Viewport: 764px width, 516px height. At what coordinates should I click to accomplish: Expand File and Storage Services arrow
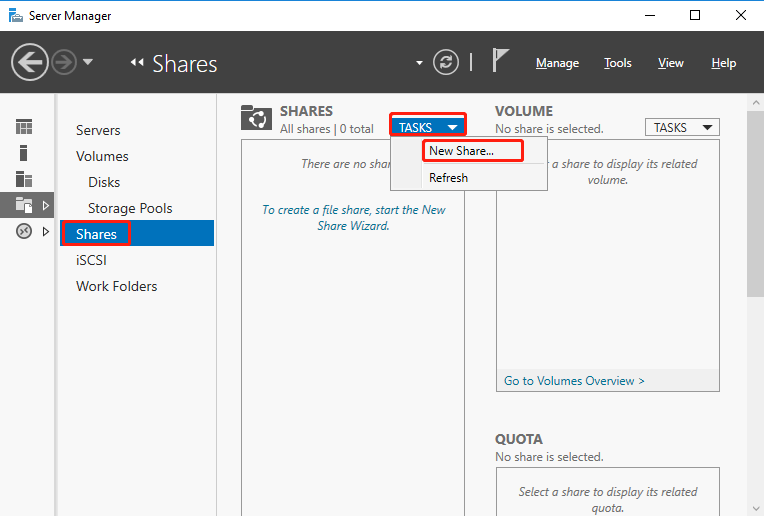point(45,205)
